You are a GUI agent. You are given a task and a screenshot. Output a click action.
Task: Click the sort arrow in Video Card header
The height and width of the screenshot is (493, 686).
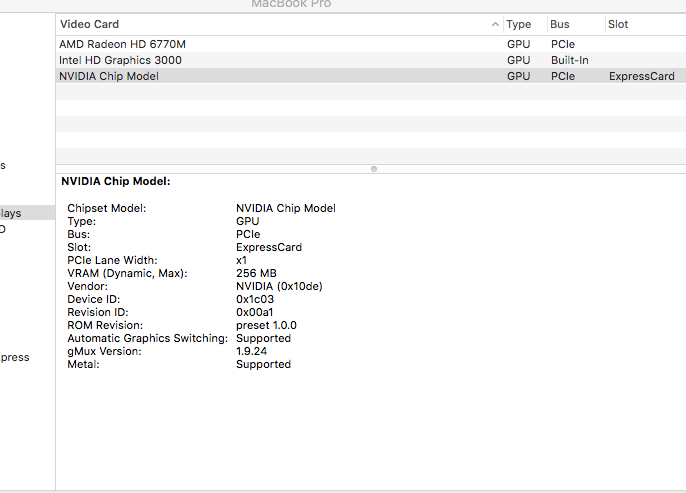(x=495, y=24)
